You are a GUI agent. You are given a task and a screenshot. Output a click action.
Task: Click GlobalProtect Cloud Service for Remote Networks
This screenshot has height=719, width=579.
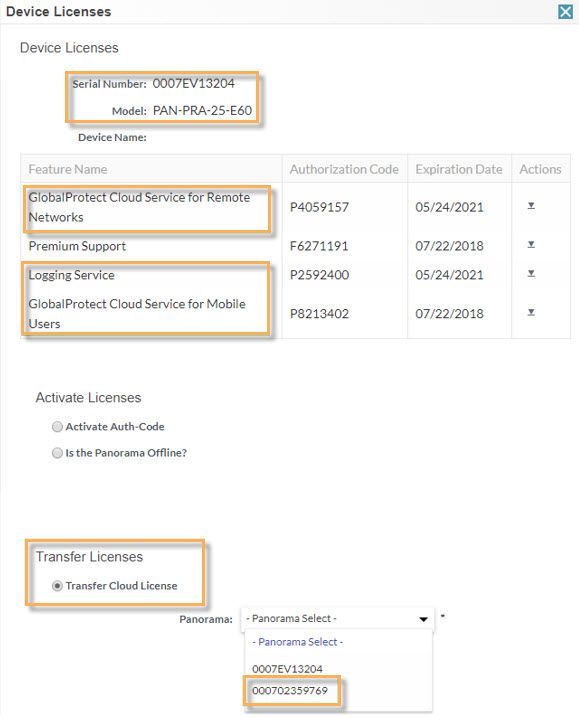[x=139, y=207]
